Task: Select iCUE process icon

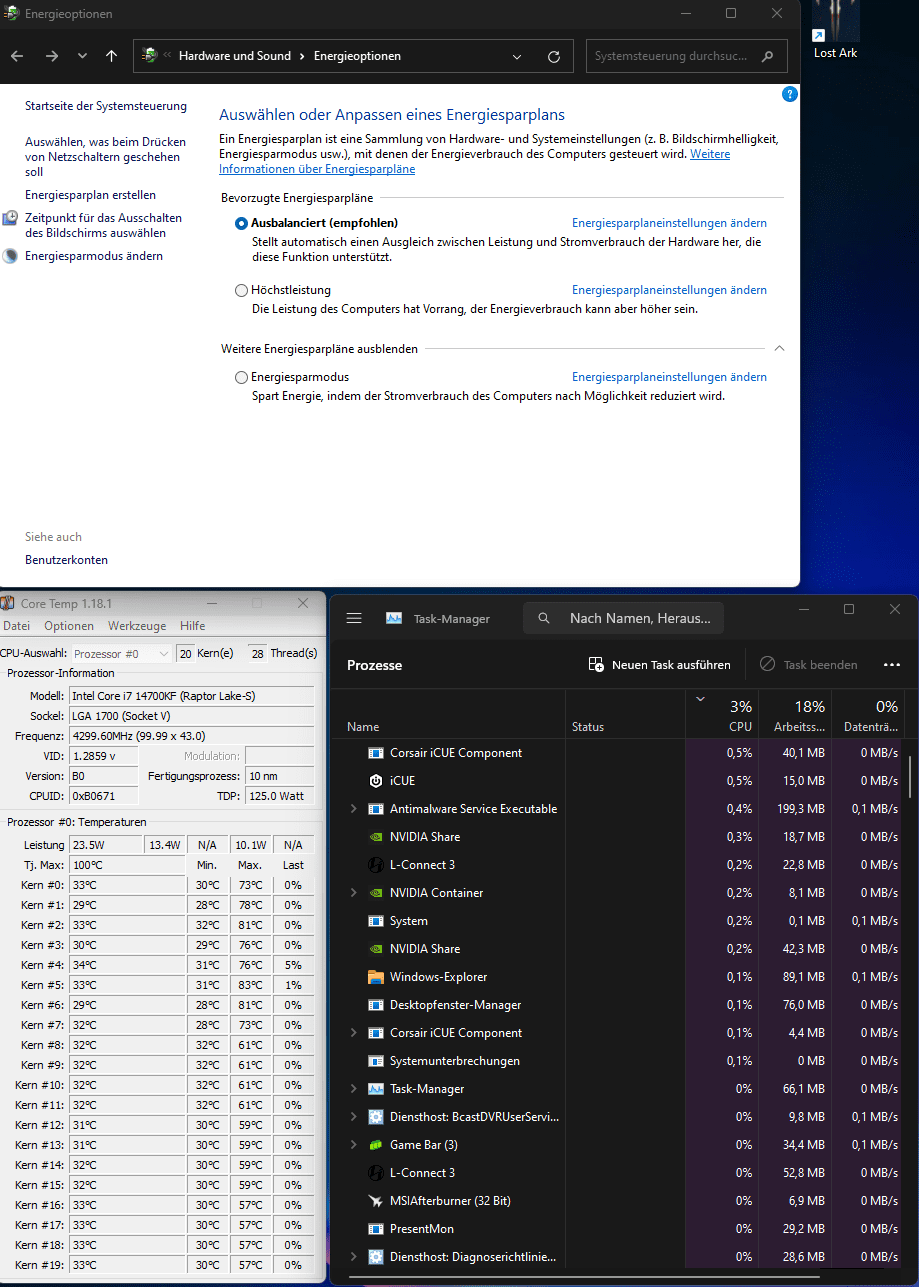Action: [x=376, y=781]
